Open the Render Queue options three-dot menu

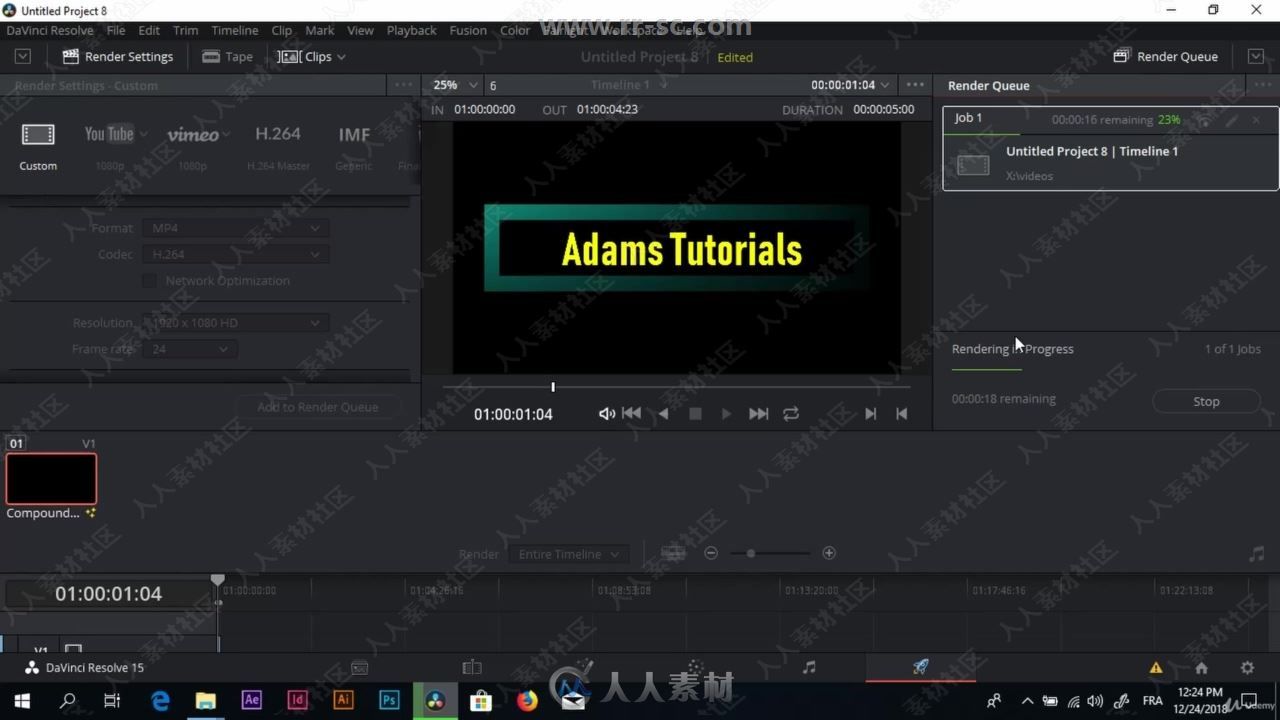click(x=1263, y=85)
